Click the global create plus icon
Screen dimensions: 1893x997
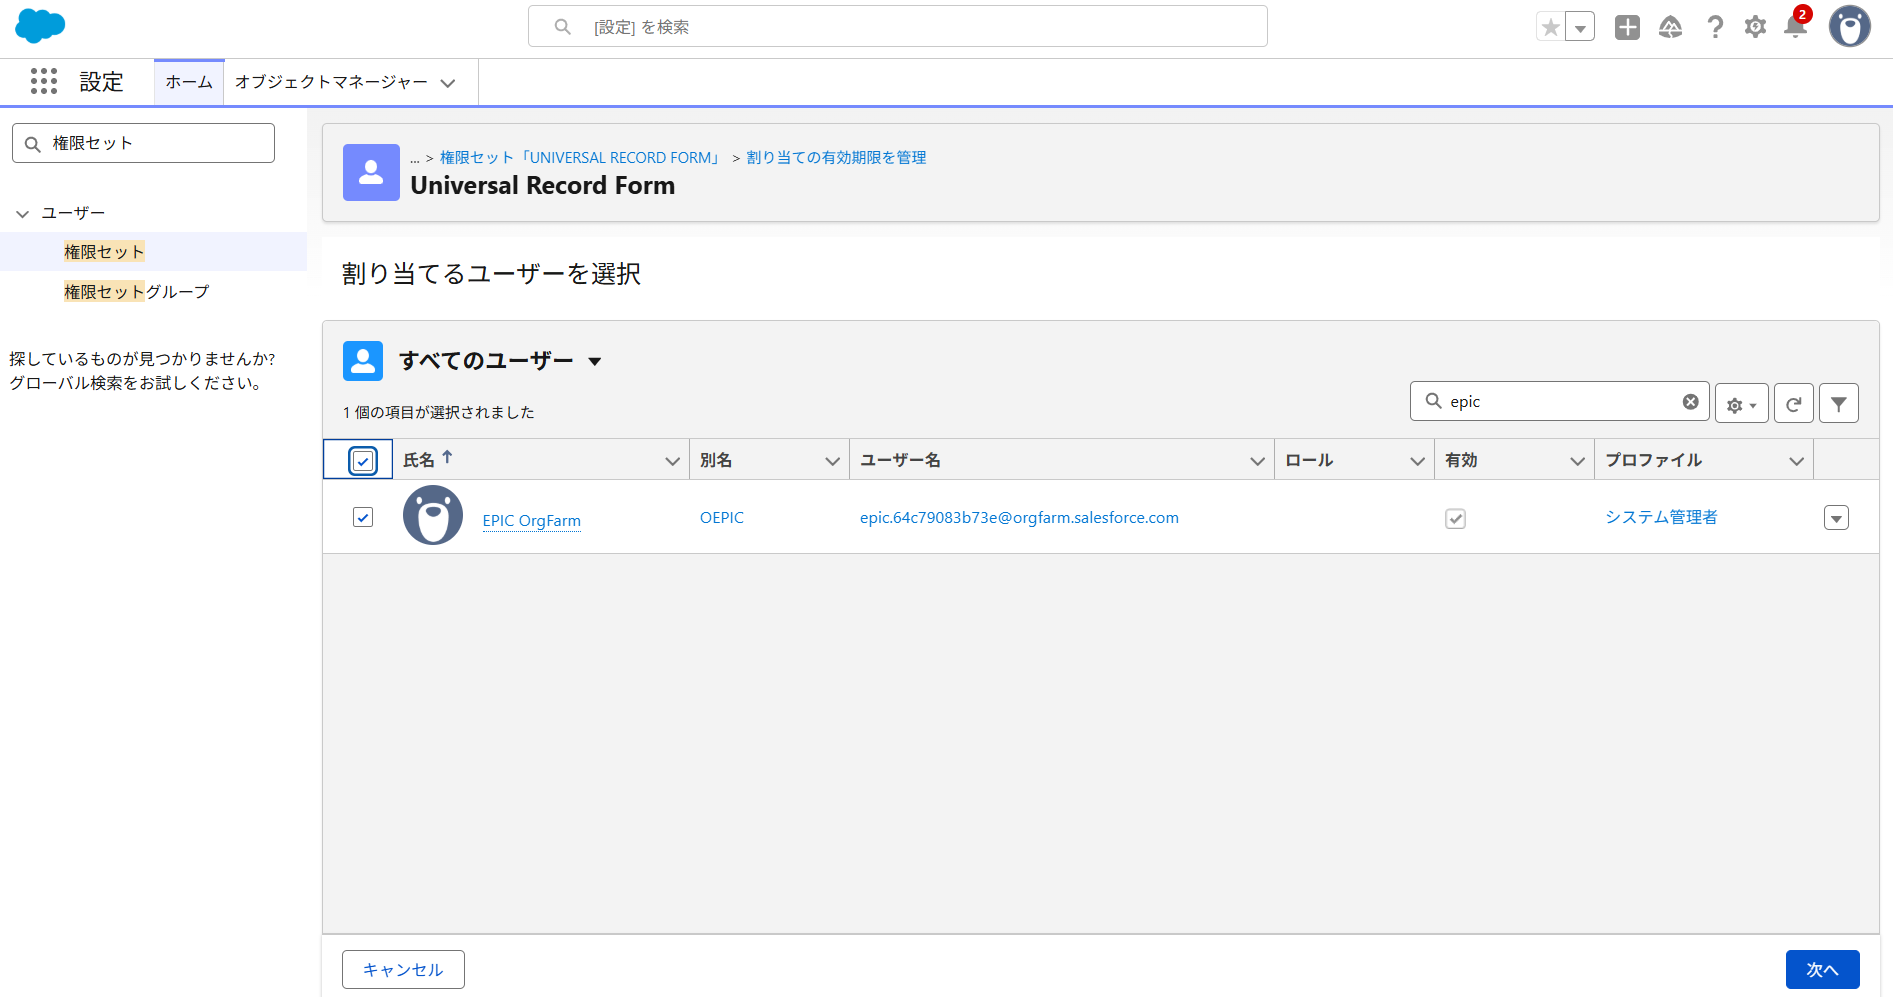tap(1627, 27)
